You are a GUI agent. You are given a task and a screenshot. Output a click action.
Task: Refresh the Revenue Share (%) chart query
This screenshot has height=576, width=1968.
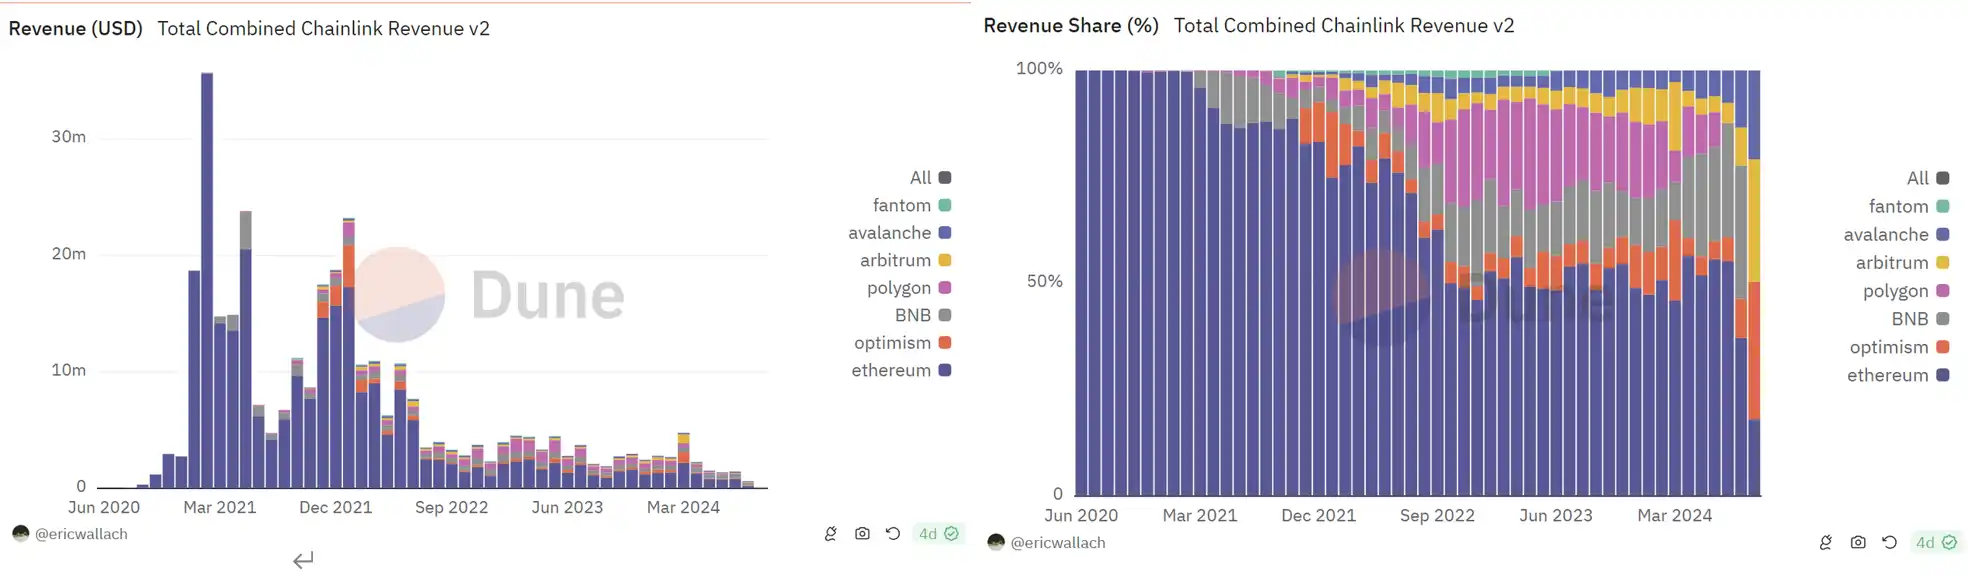point(1889,542)
